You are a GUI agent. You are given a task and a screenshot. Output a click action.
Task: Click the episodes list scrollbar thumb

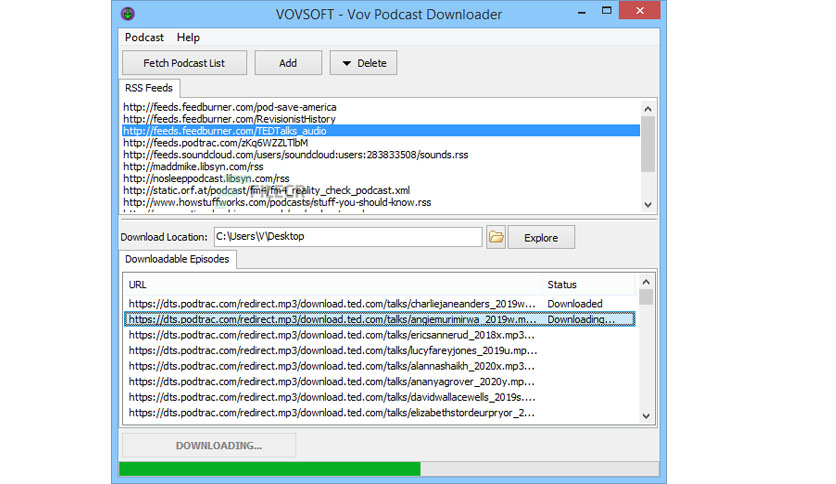tap(646, 297)
